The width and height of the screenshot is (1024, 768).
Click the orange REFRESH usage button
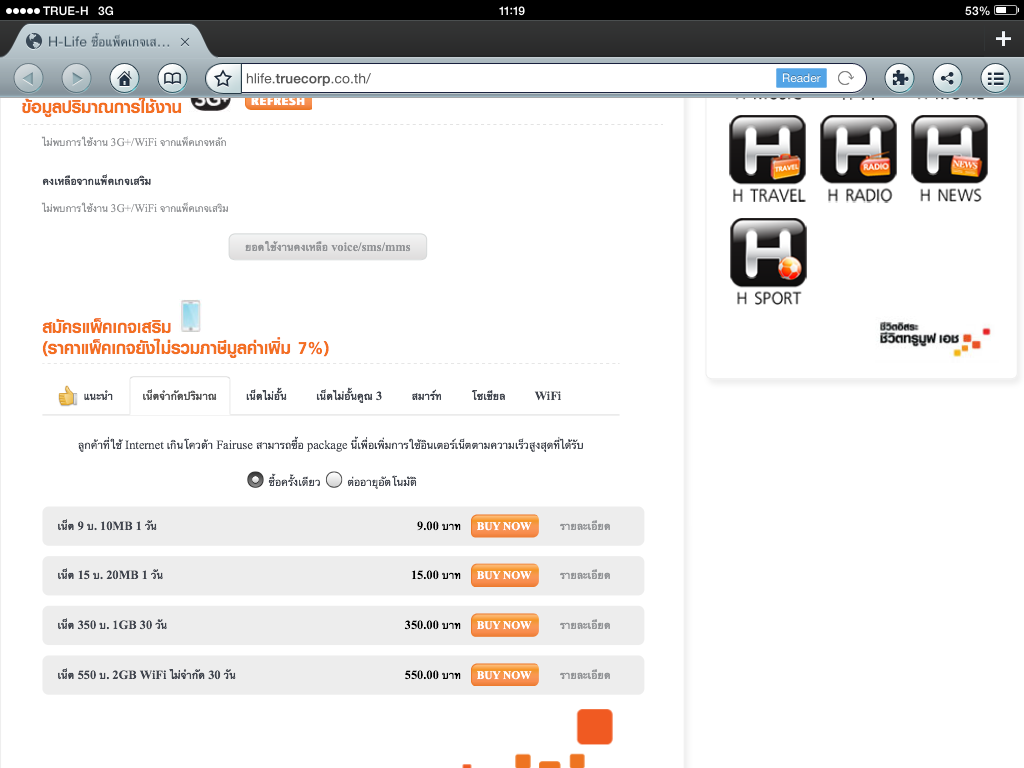(278, 101)
